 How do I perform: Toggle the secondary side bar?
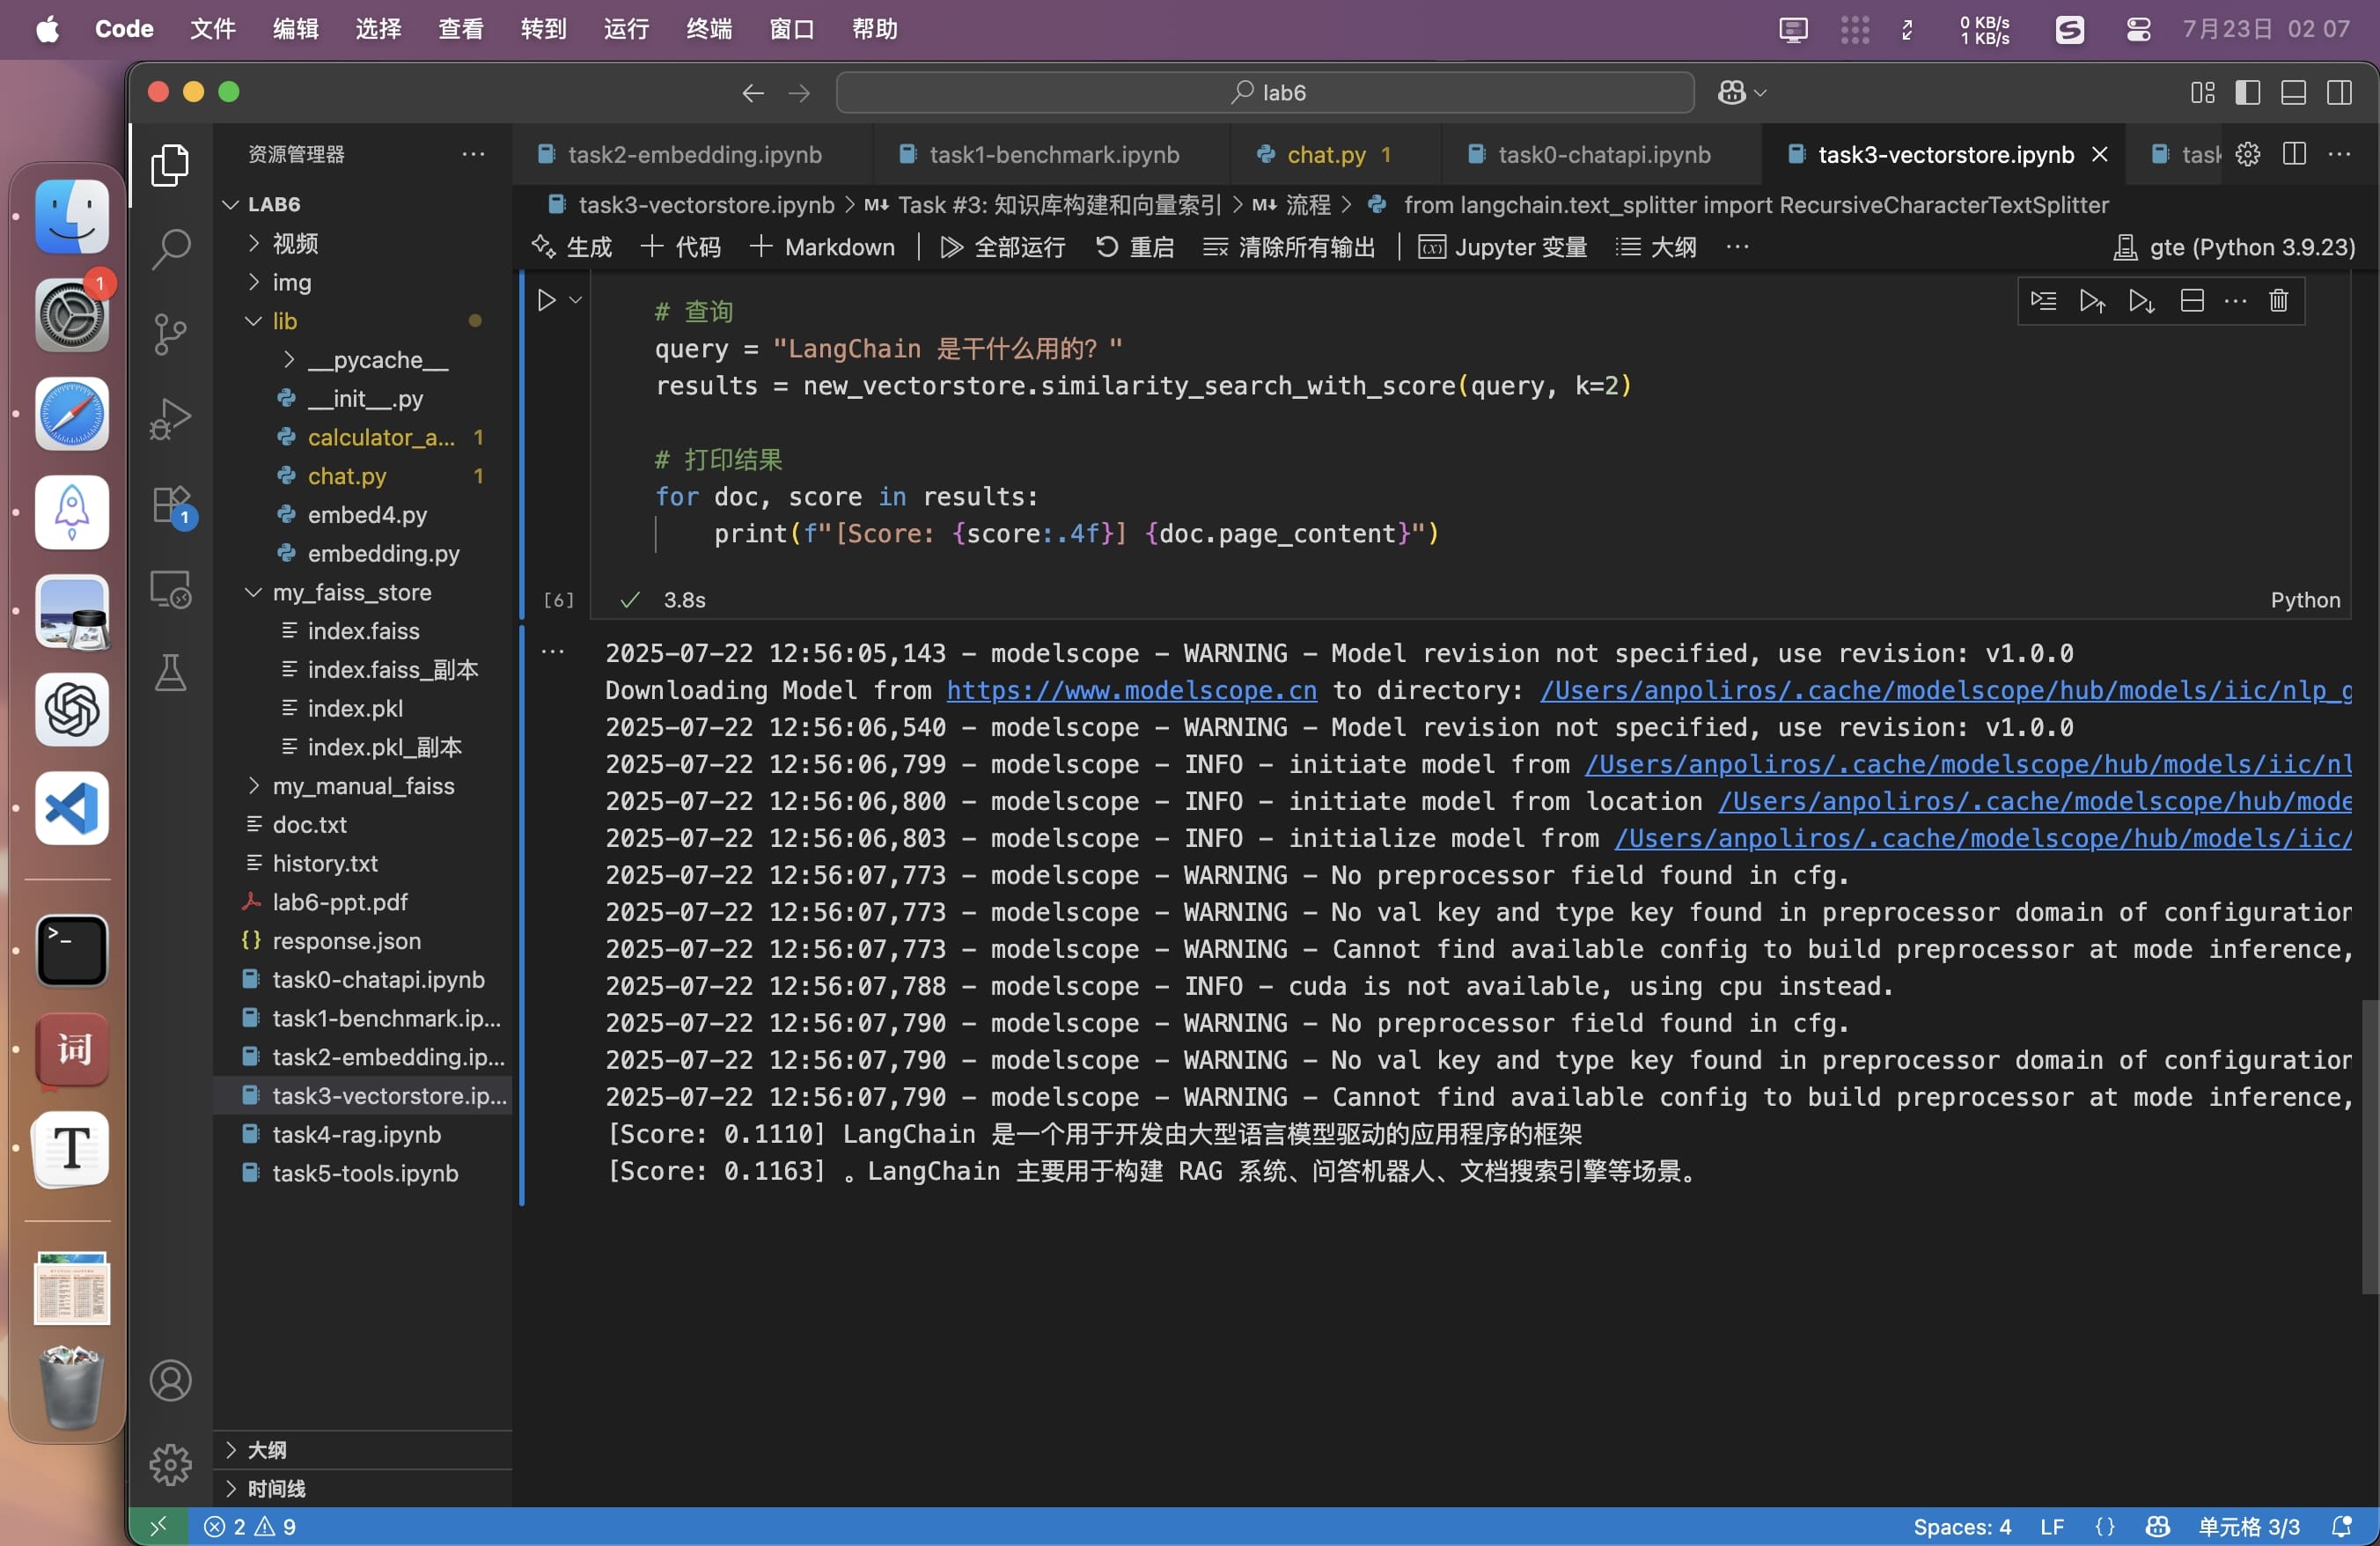2339,93
